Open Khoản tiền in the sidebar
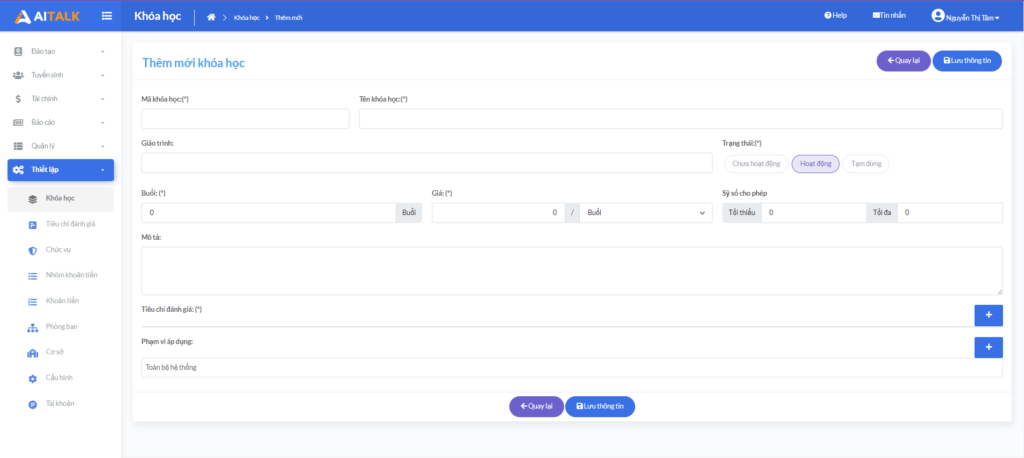The height and width of the screenshot is (458, 1024). tap(62, 301)
